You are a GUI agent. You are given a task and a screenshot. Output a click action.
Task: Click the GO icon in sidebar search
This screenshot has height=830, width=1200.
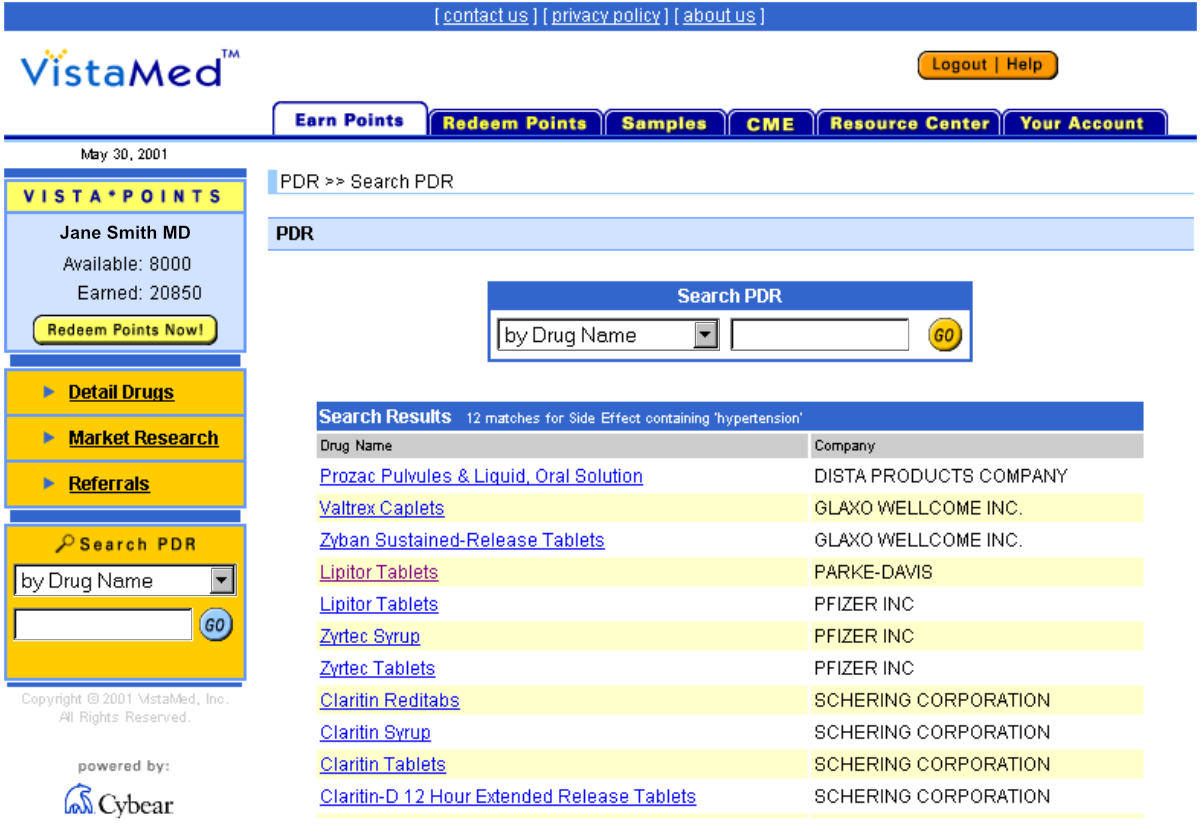[x=216, y=625]
